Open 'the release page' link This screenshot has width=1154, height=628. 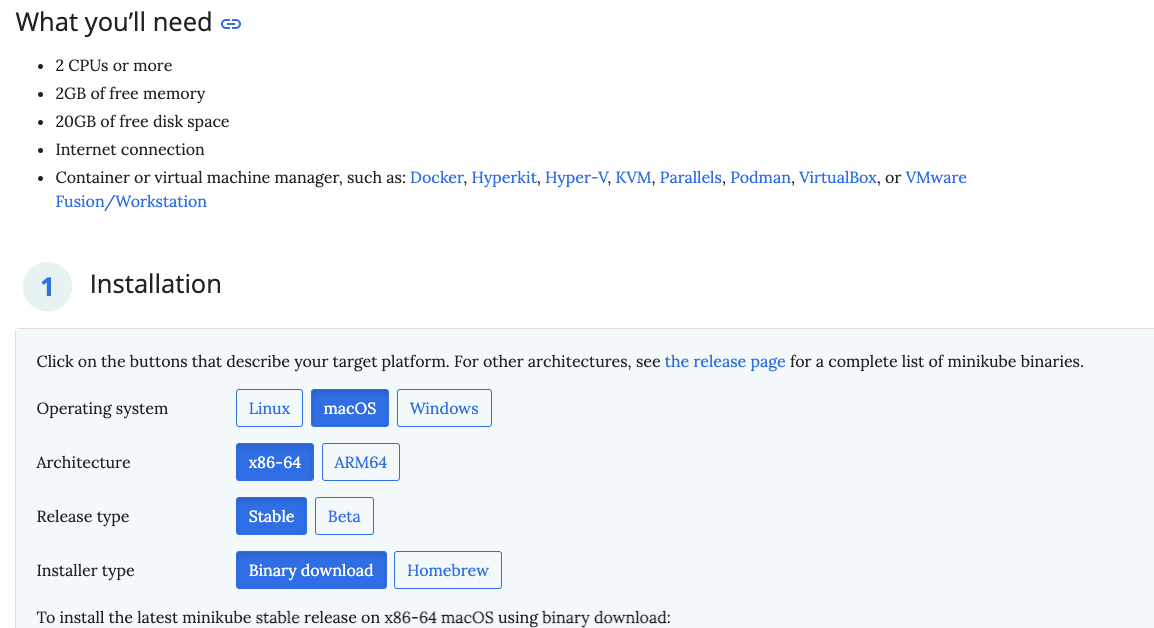click(x=725, y=361)
